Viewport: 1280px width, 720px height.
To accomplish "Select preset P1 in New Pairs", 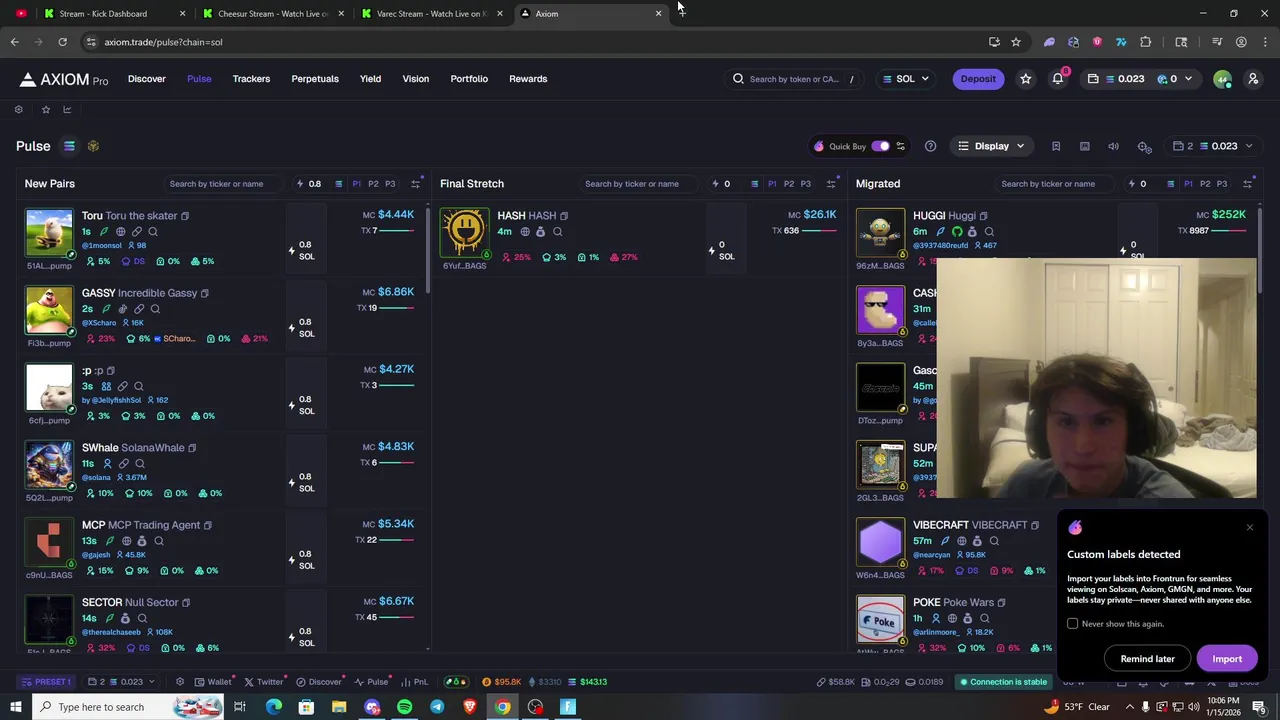I will click(x=357, y=184).
